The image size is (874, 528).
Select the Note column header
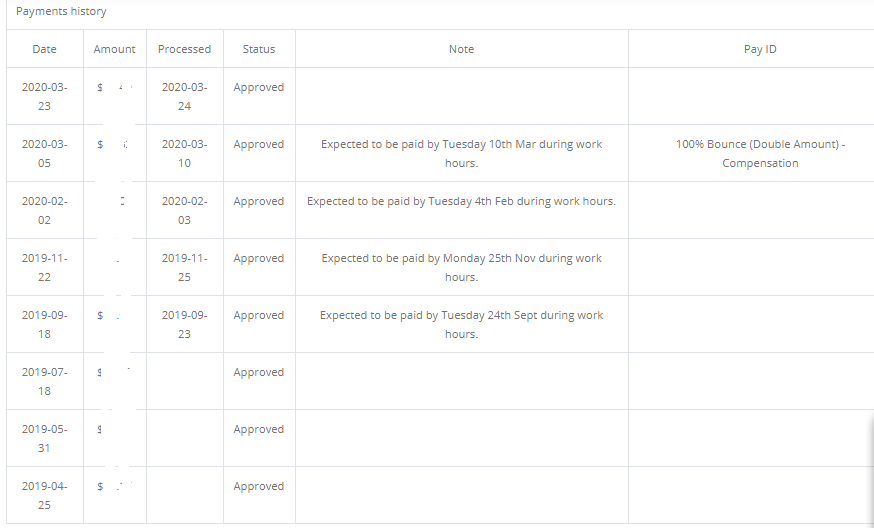pyautogui.click(x=461, y=49)
